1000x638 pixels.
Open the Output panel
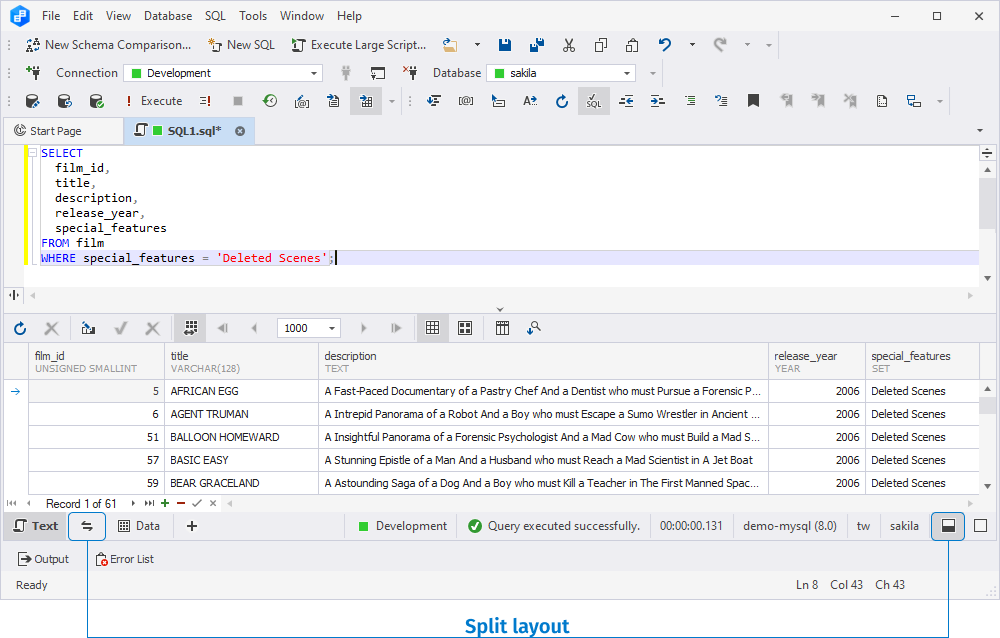43,559
